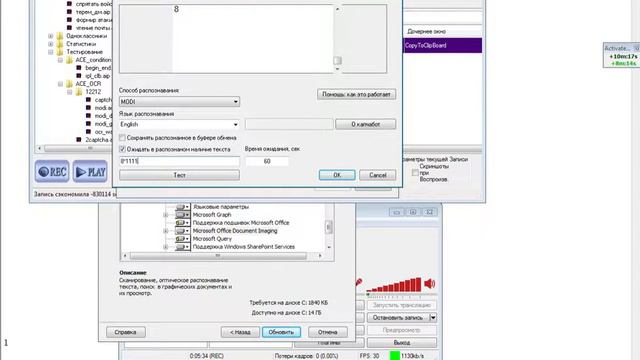Click the installer feature list horizontal scrollbar
The width and height of the screenshot is (640, 360).
pos(222,256)
